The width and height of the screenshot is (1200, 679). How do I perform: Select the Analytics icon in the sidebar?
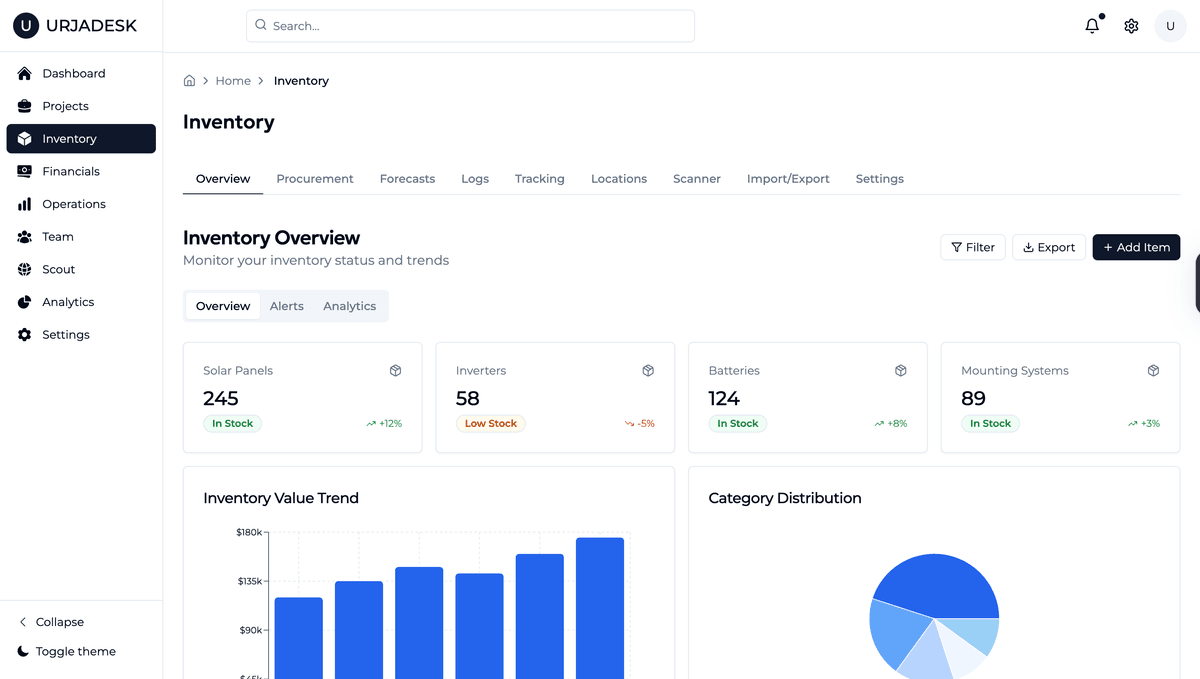pos(25,301)
